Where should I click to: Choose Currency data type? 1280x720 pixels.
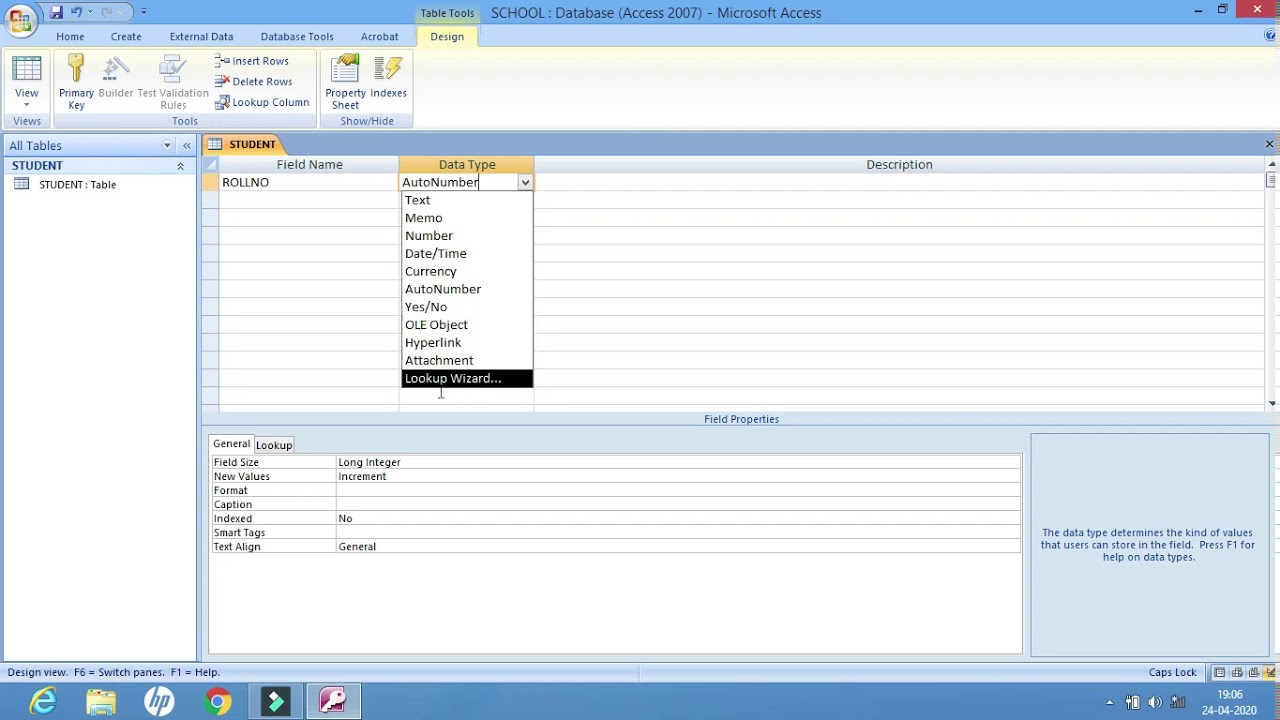pyautogui.click(x=467, y=272)
